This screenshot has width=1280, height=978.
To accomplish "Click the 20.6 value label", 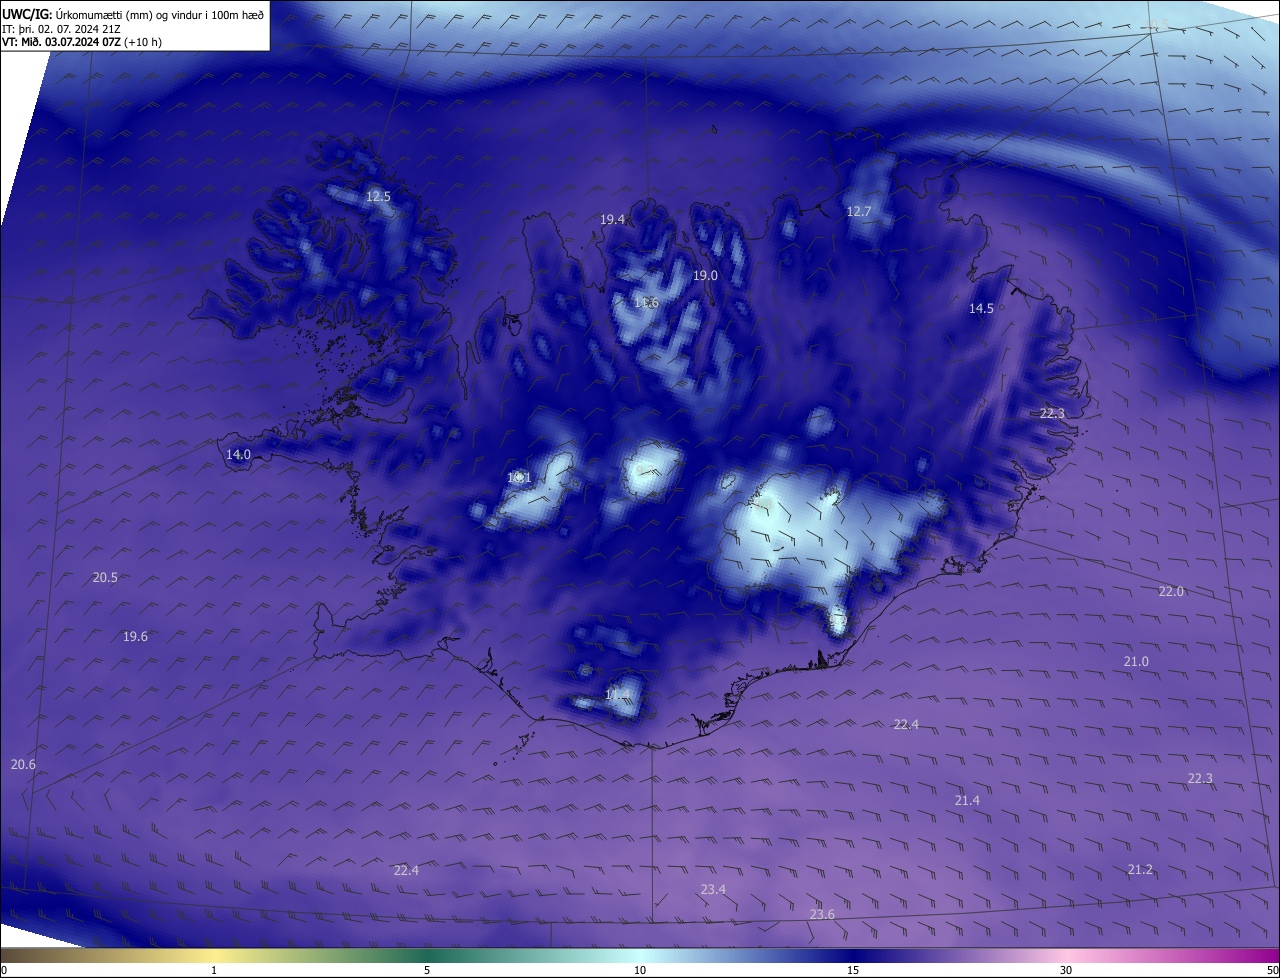I will 23,764.
